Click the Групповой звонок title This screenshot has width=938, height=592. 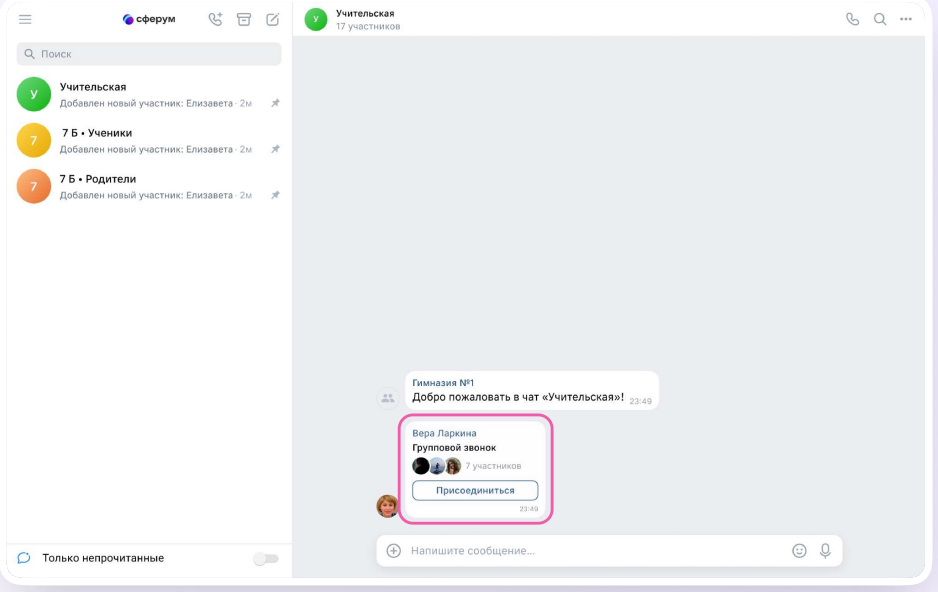pos(454,447)
